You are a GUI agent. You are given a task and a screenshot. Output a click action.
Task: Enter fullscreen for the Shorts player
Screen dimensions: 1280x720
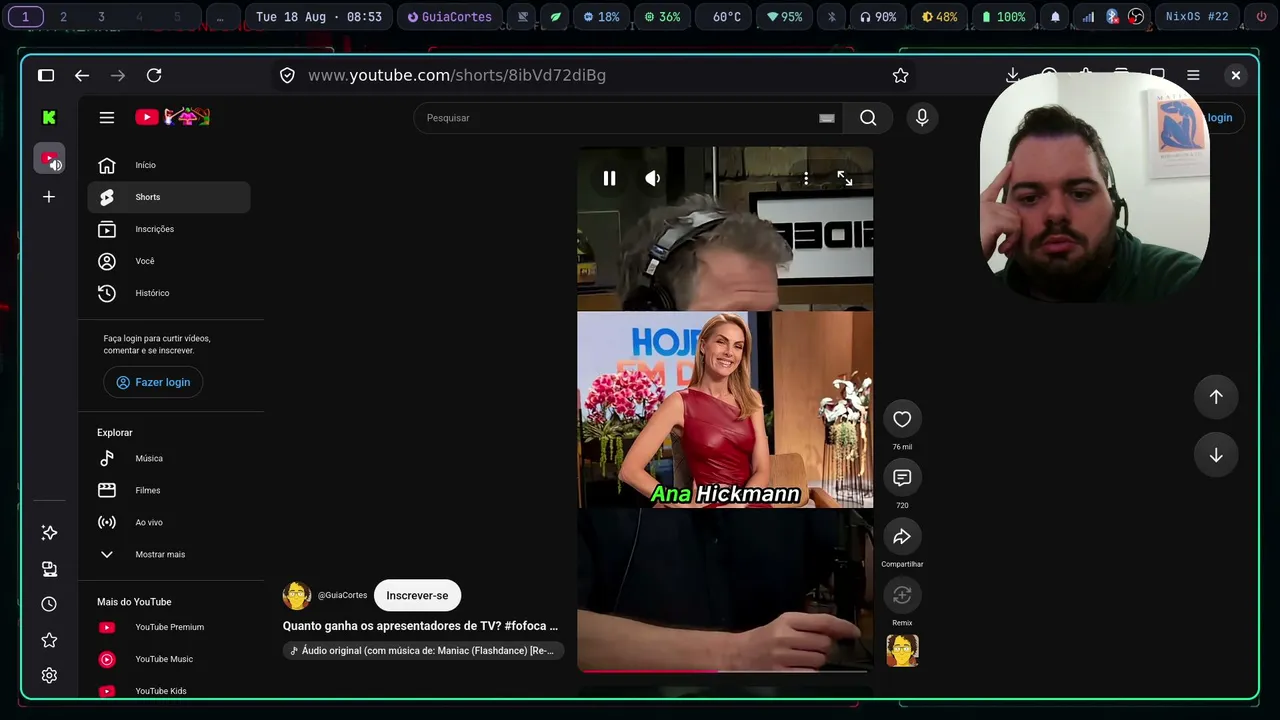845,178
